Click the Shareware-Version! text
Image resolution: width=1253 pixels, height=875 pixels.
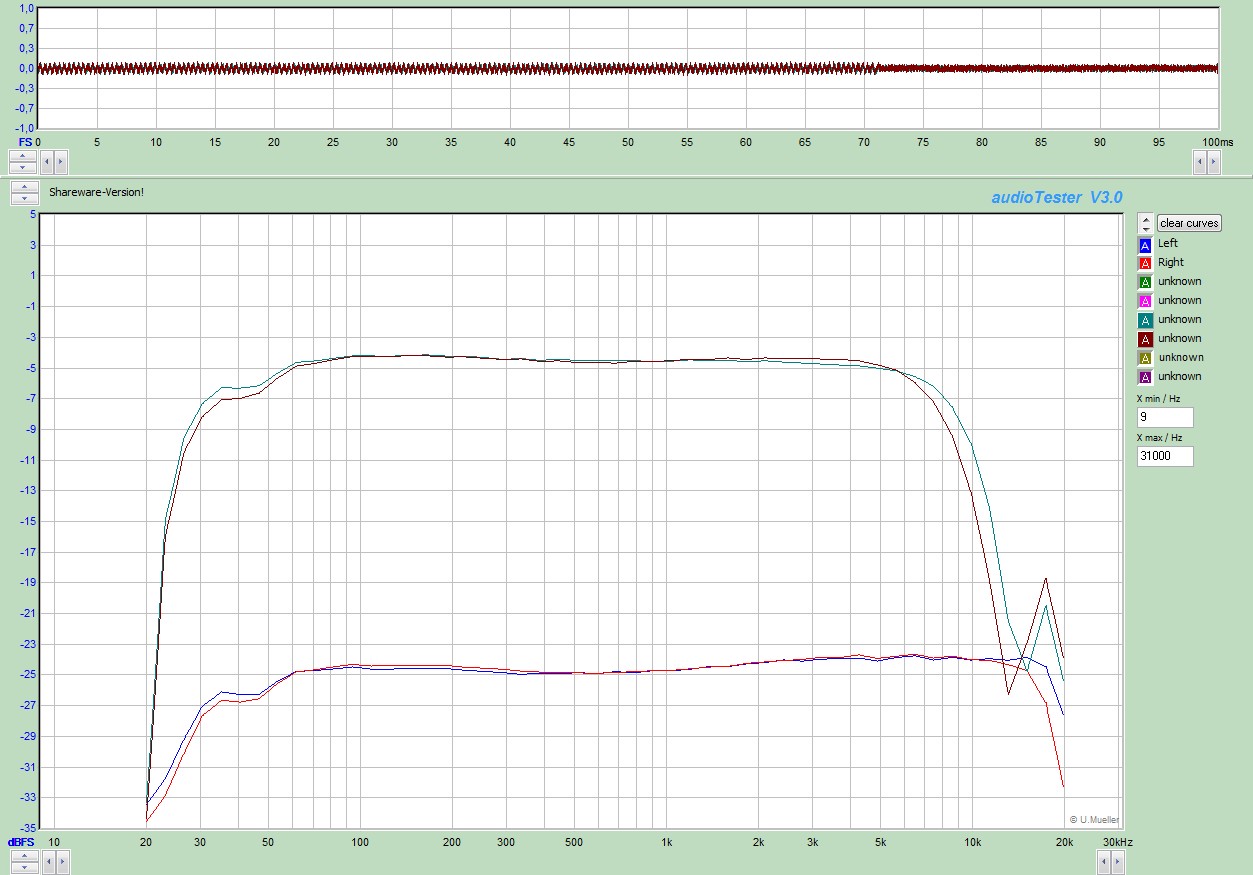[x=96, y=191]
